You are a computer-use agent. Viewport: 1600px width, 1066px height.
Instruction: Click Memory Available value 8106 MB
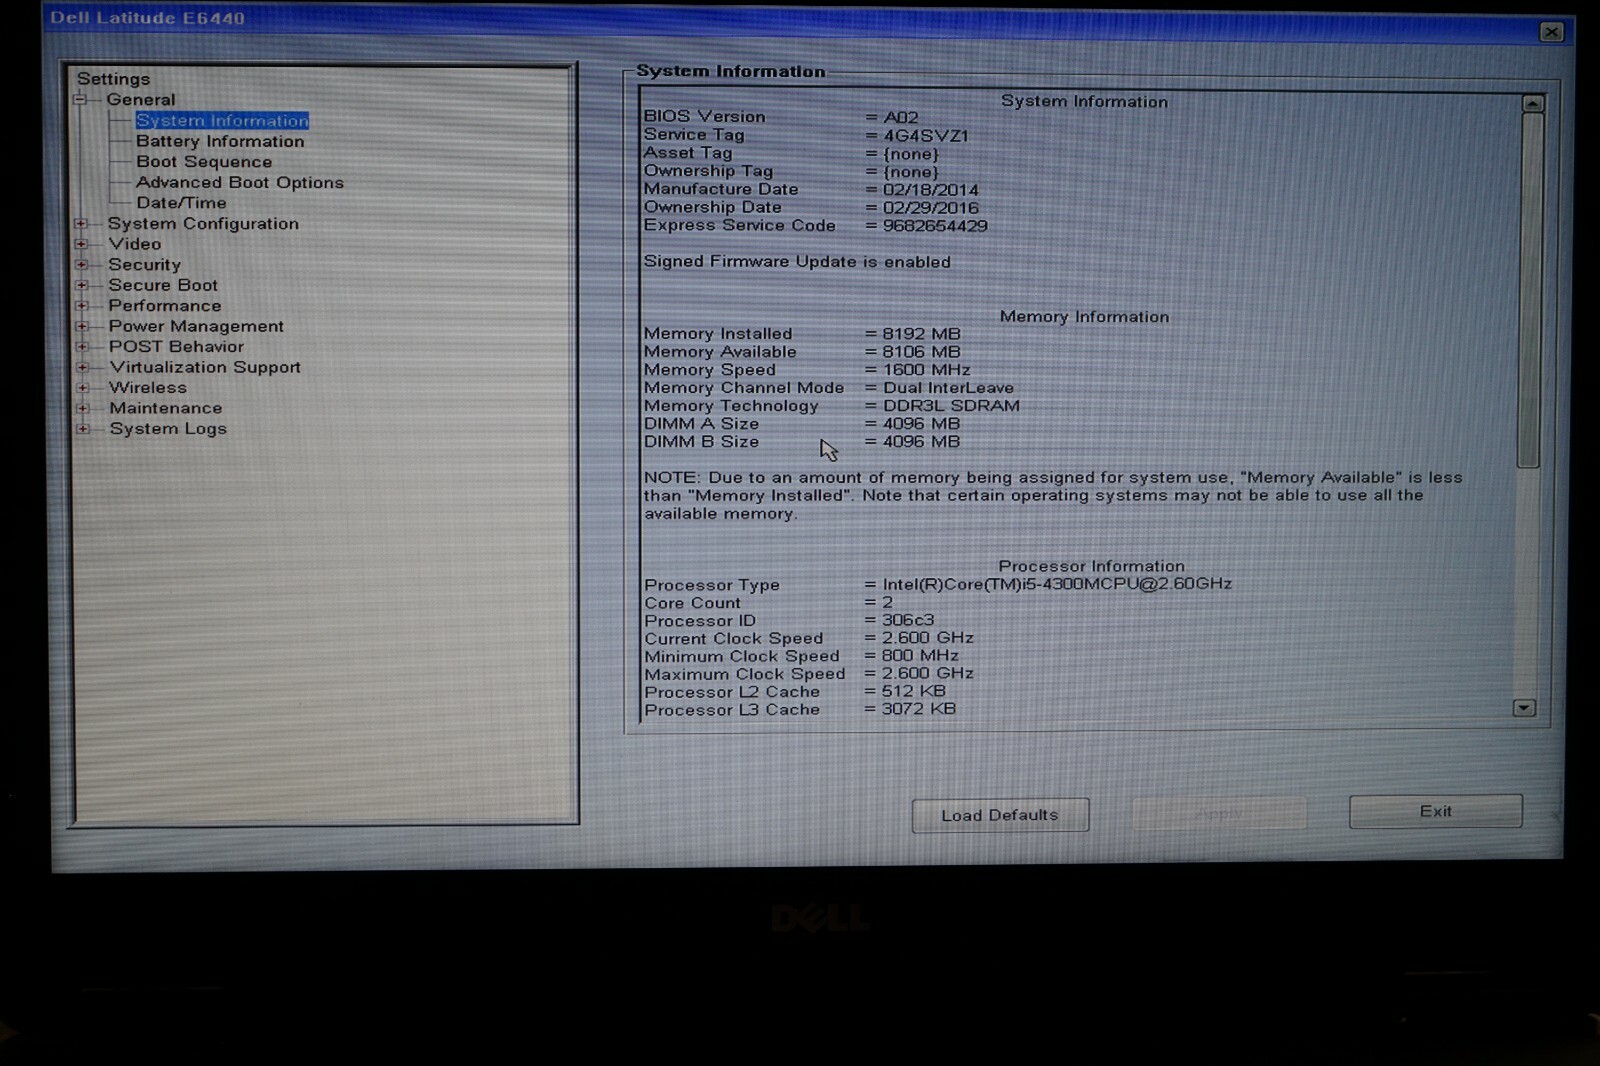[x=921, y=352]
